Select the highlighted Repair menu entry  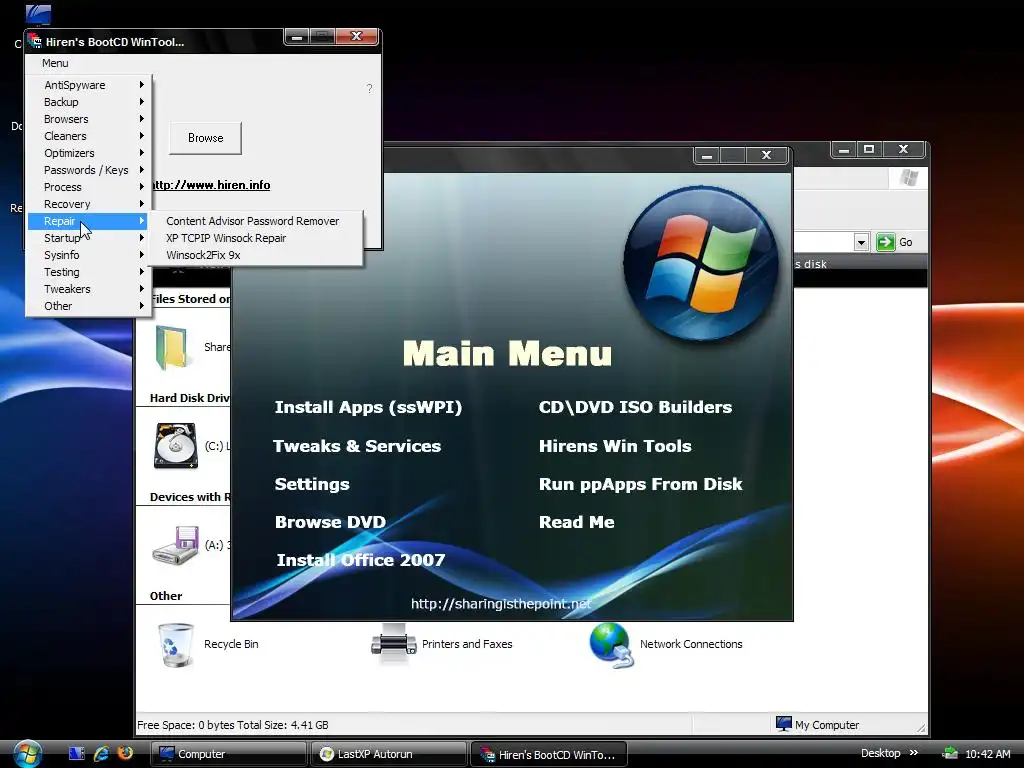87,221
